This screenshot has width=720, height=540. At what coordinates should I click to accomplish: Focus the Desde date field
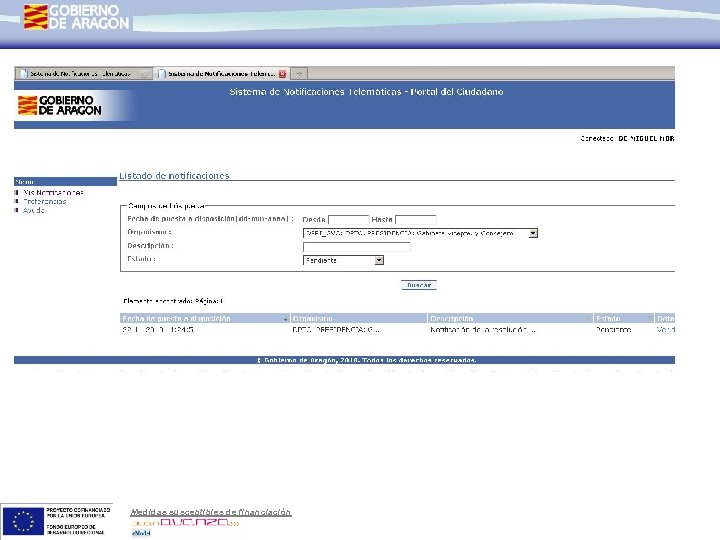pyautogui.click(x=349, y=219)
